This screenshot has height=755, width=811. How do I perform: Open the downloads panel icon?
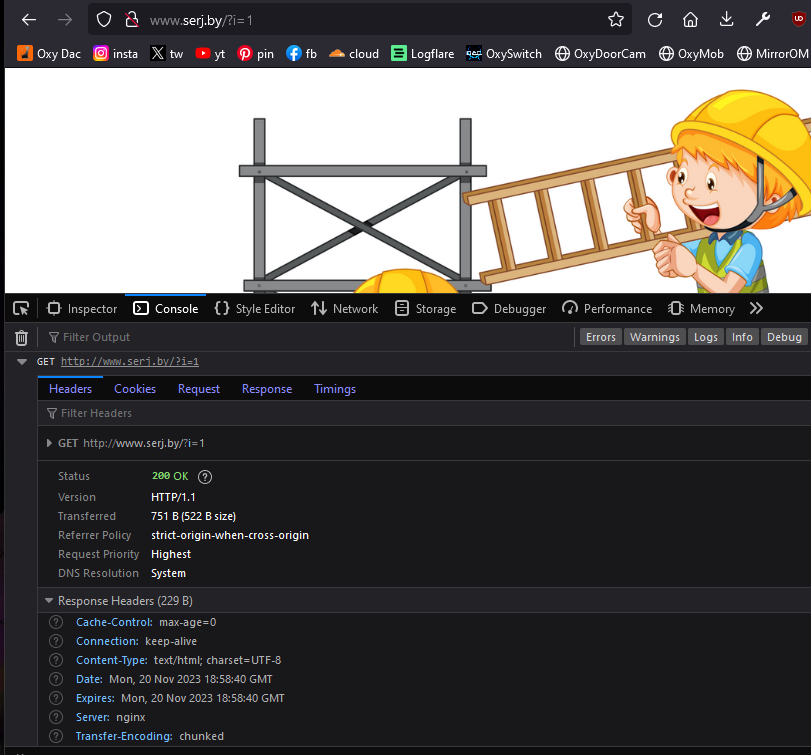[726, 20]
